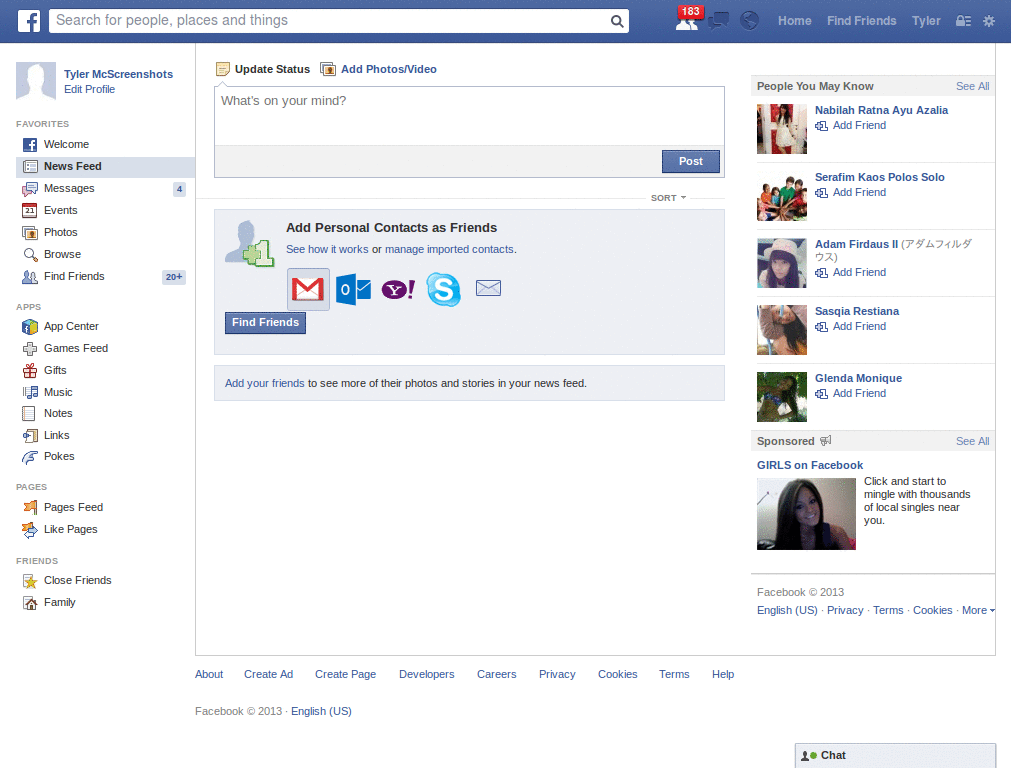Open the Careers footer link
The width and height of the screenshot is (1024, 768).
click(x=496, y=674)
